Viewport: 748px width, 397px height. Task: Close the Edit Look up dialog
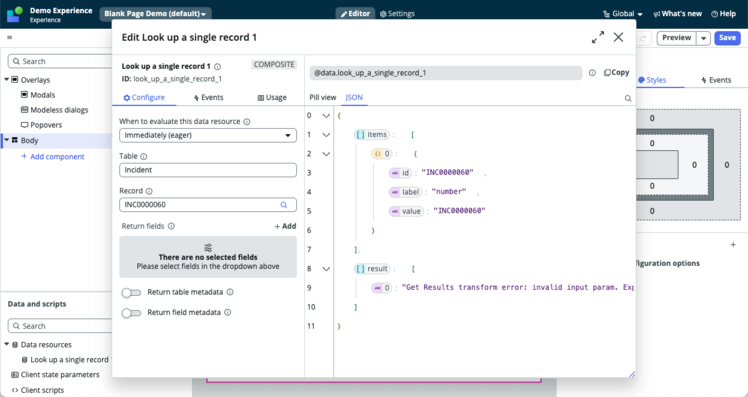coord(618,37)
